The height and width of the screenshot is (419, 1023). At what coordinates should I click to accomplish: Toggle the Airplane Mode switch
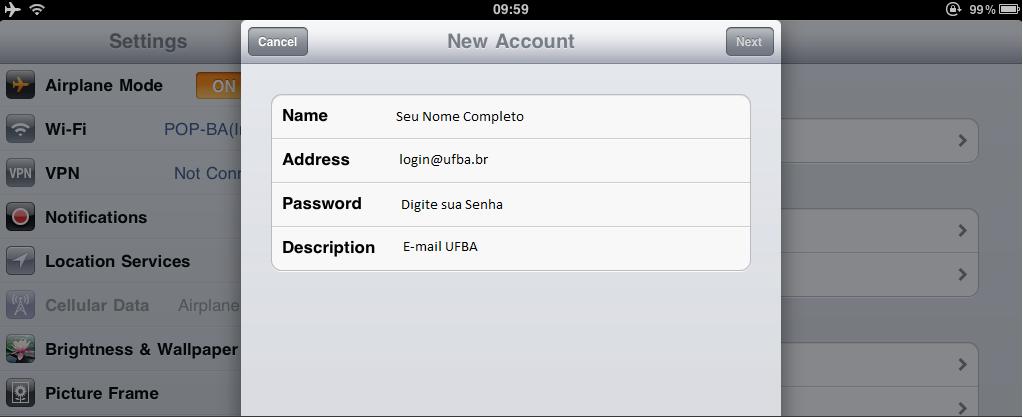click(x=219, y=86)
